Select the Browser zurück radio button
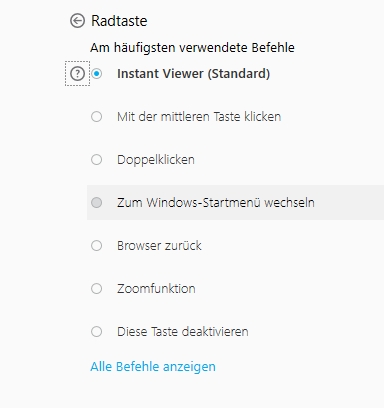The height and width of the screenshot is (408, 384). pos(97,246)
